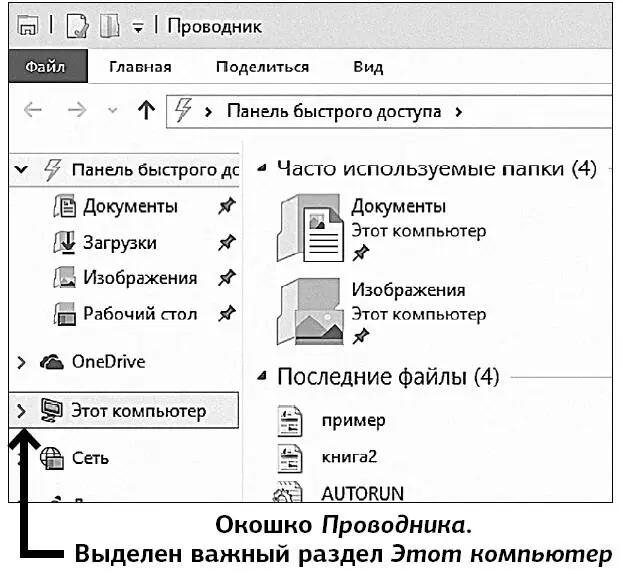Select the AUTORUN recent file name

click(362, 494)
